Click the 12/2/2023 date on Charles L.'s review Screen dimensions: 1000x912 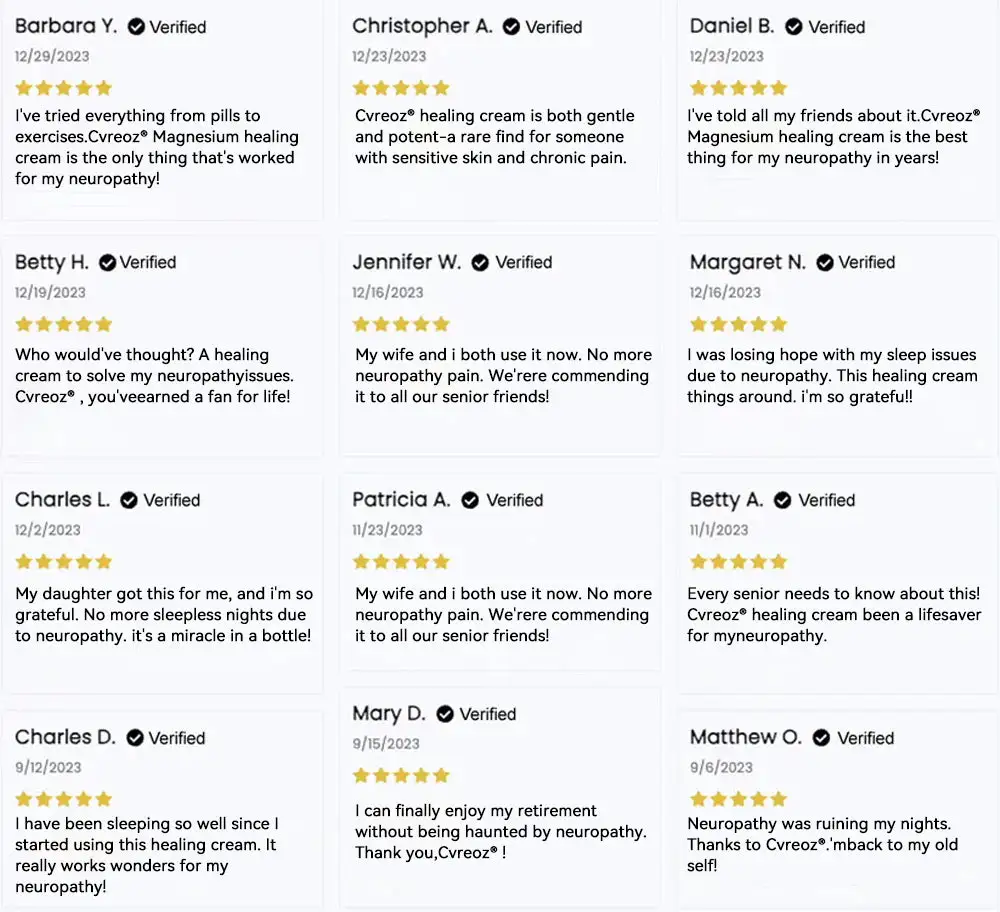(48, 530)
